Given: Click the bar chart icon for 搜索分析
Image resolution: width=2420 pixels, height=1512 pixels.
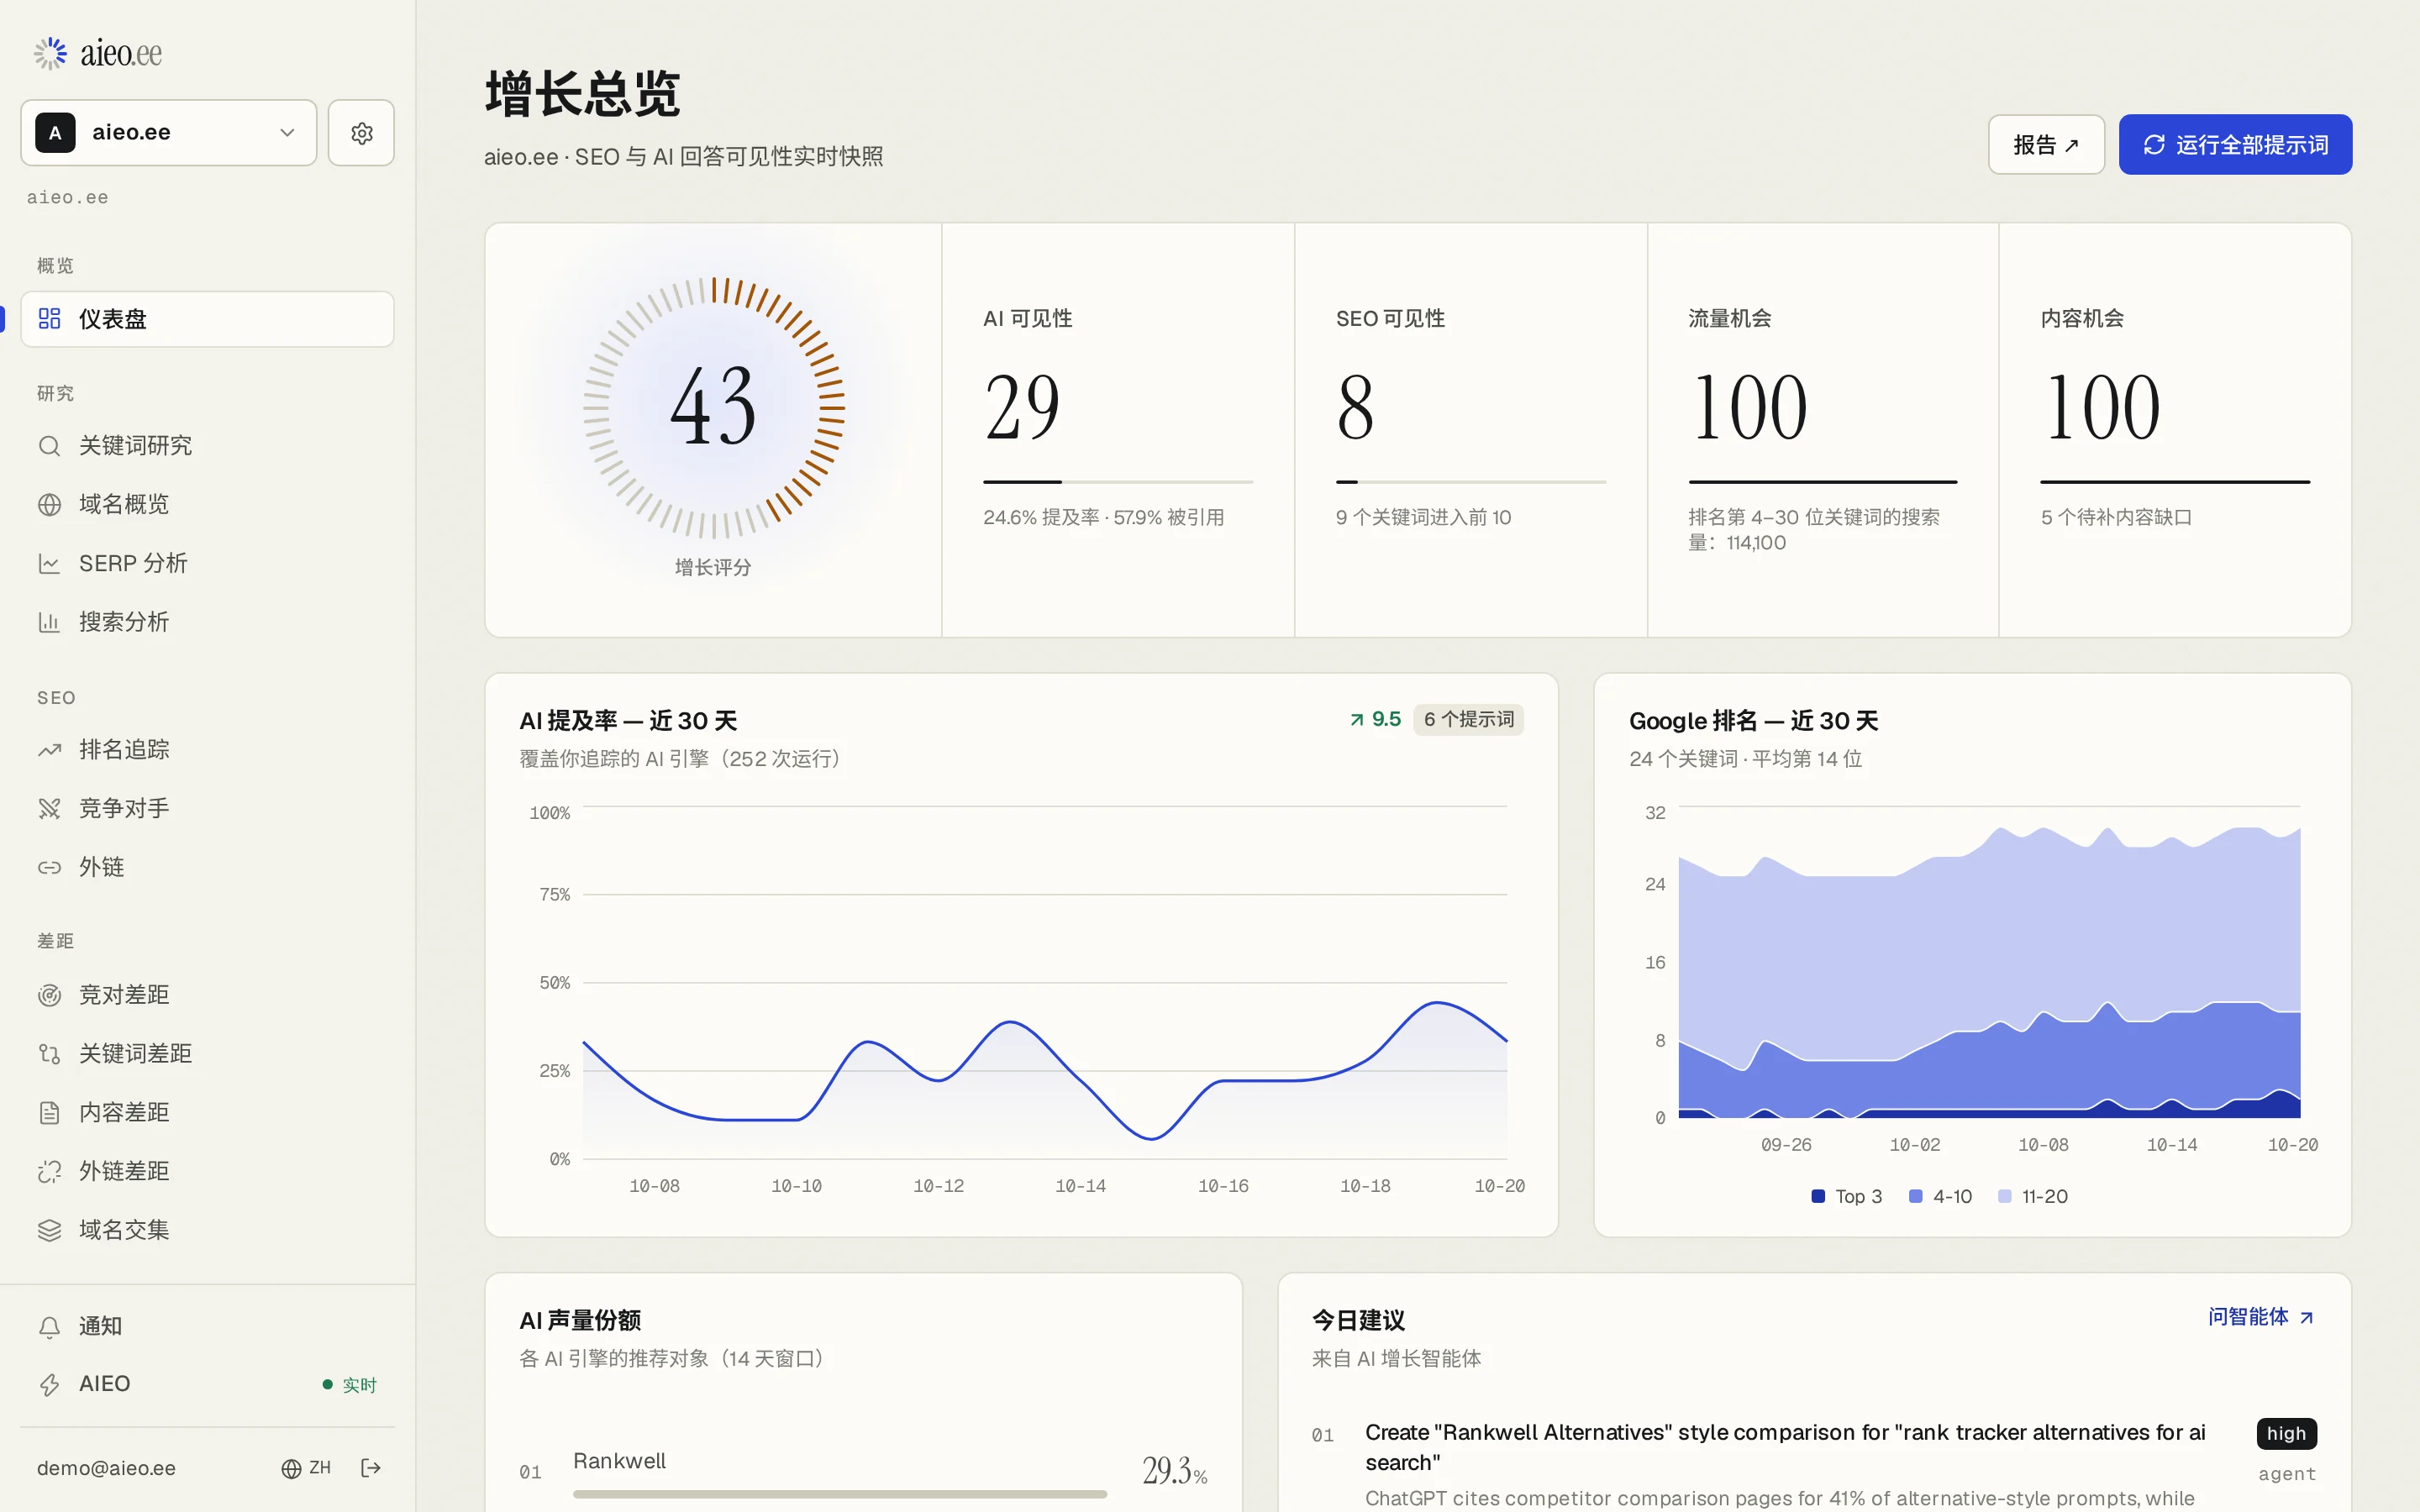Looking at the screenshot, I should [x=49, y=622].
